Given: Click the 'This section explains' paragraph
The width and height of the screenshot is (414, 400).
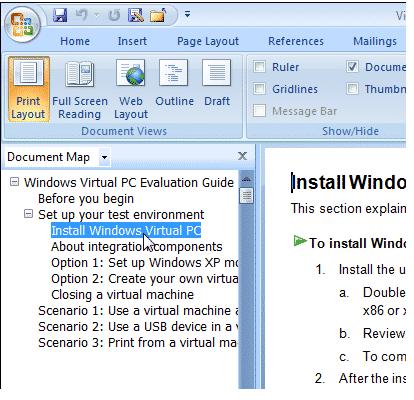Looking at the screenshot, I should point(348,209).
